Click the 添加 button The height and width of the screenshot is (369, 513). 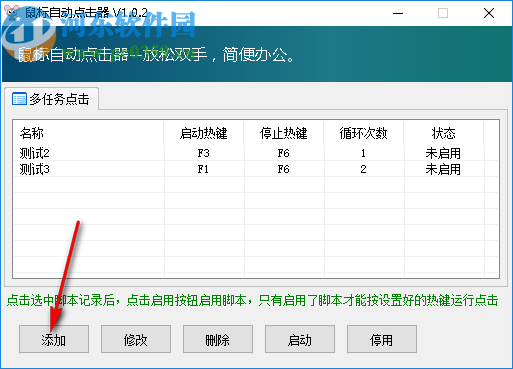(x=54, y=339)
